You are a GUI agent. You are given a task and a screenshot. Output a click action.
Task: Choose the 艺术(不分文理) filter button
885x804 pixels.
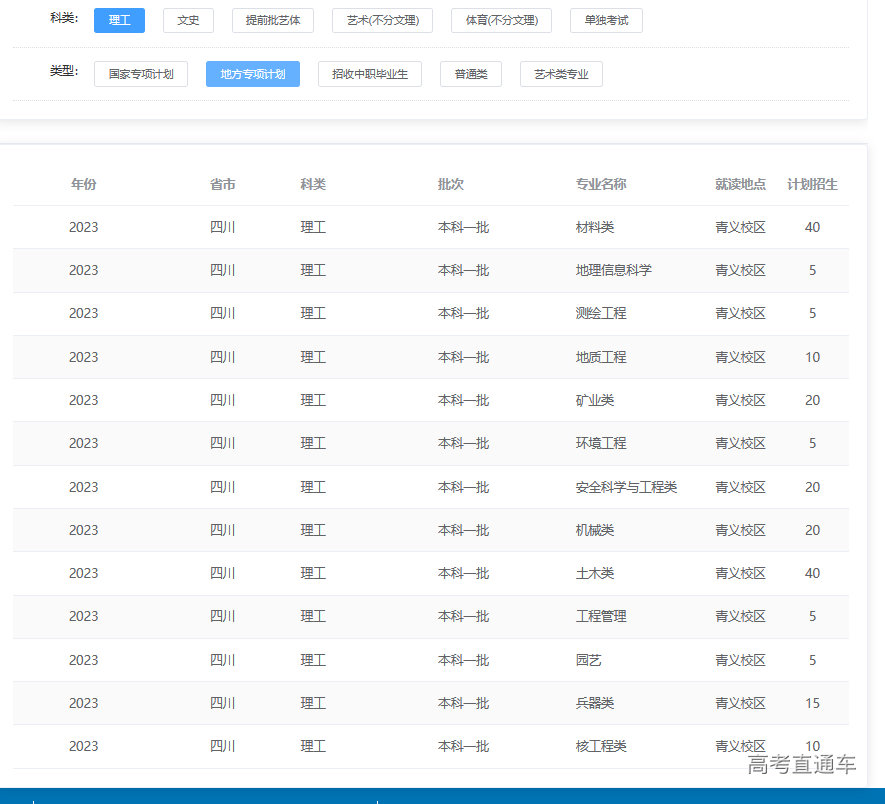pos(382,21)
